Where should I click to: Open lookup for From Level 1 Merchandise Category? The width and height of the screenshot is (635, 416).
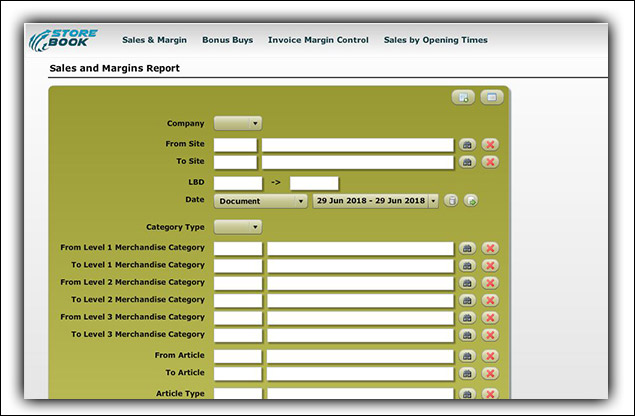(x=467, y=248)
